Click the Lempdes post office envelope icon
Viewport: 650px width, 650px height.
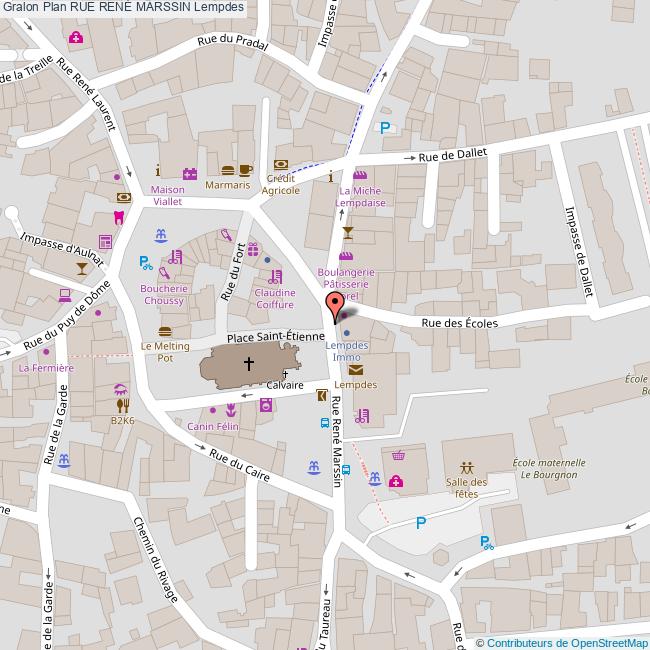[357, 371]
